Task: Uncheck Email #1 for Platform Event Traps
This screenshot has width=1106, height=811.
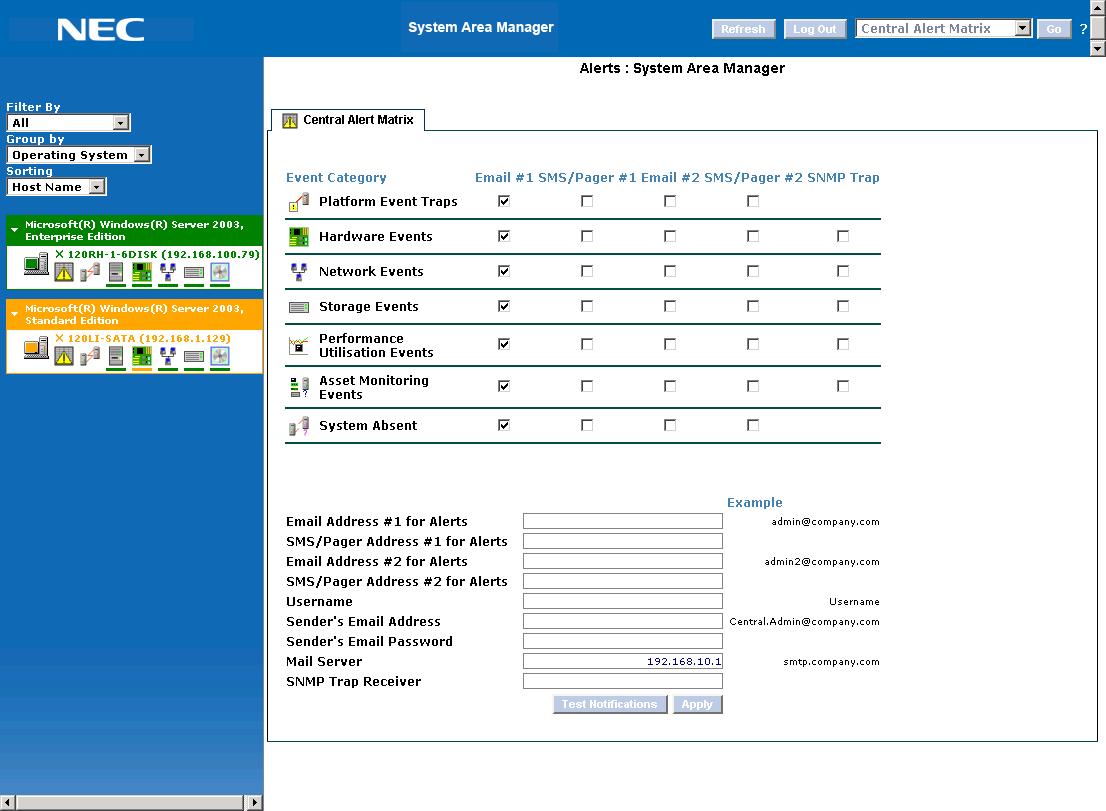Action: pos(504,201)
